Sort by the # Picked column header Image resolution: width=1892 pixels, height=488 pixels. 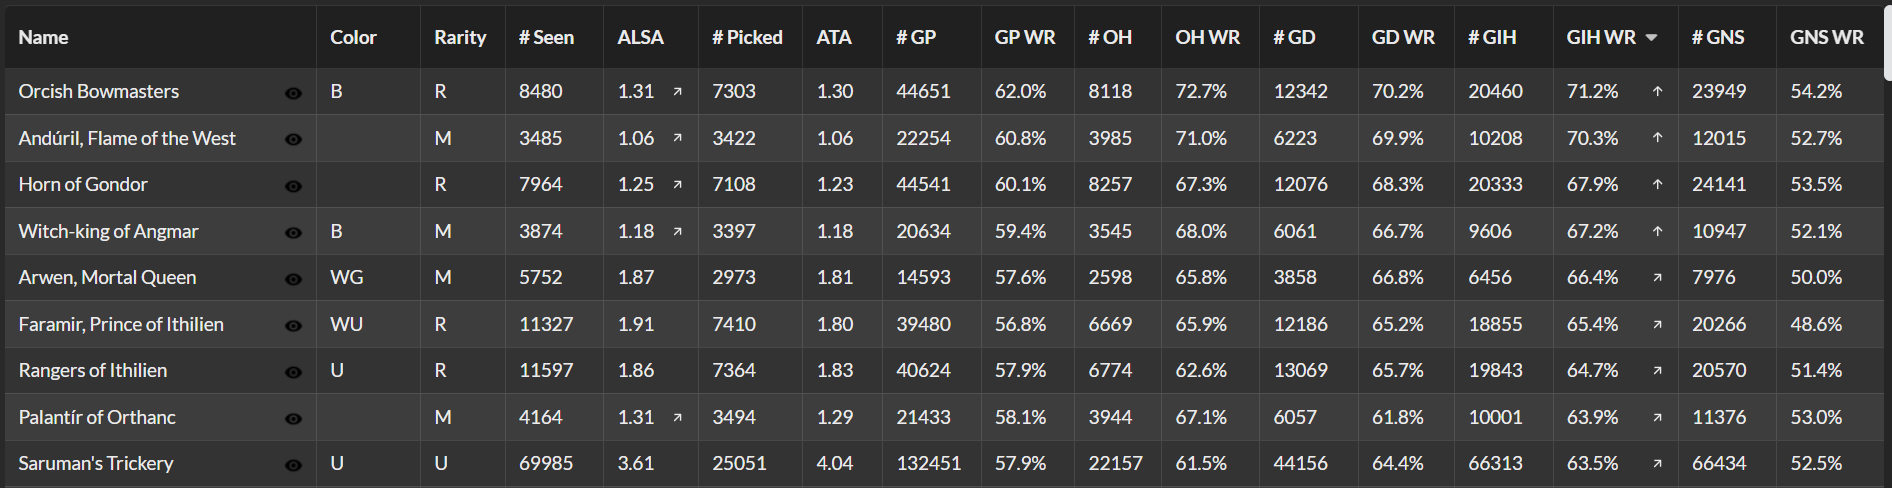pos(747,38)
